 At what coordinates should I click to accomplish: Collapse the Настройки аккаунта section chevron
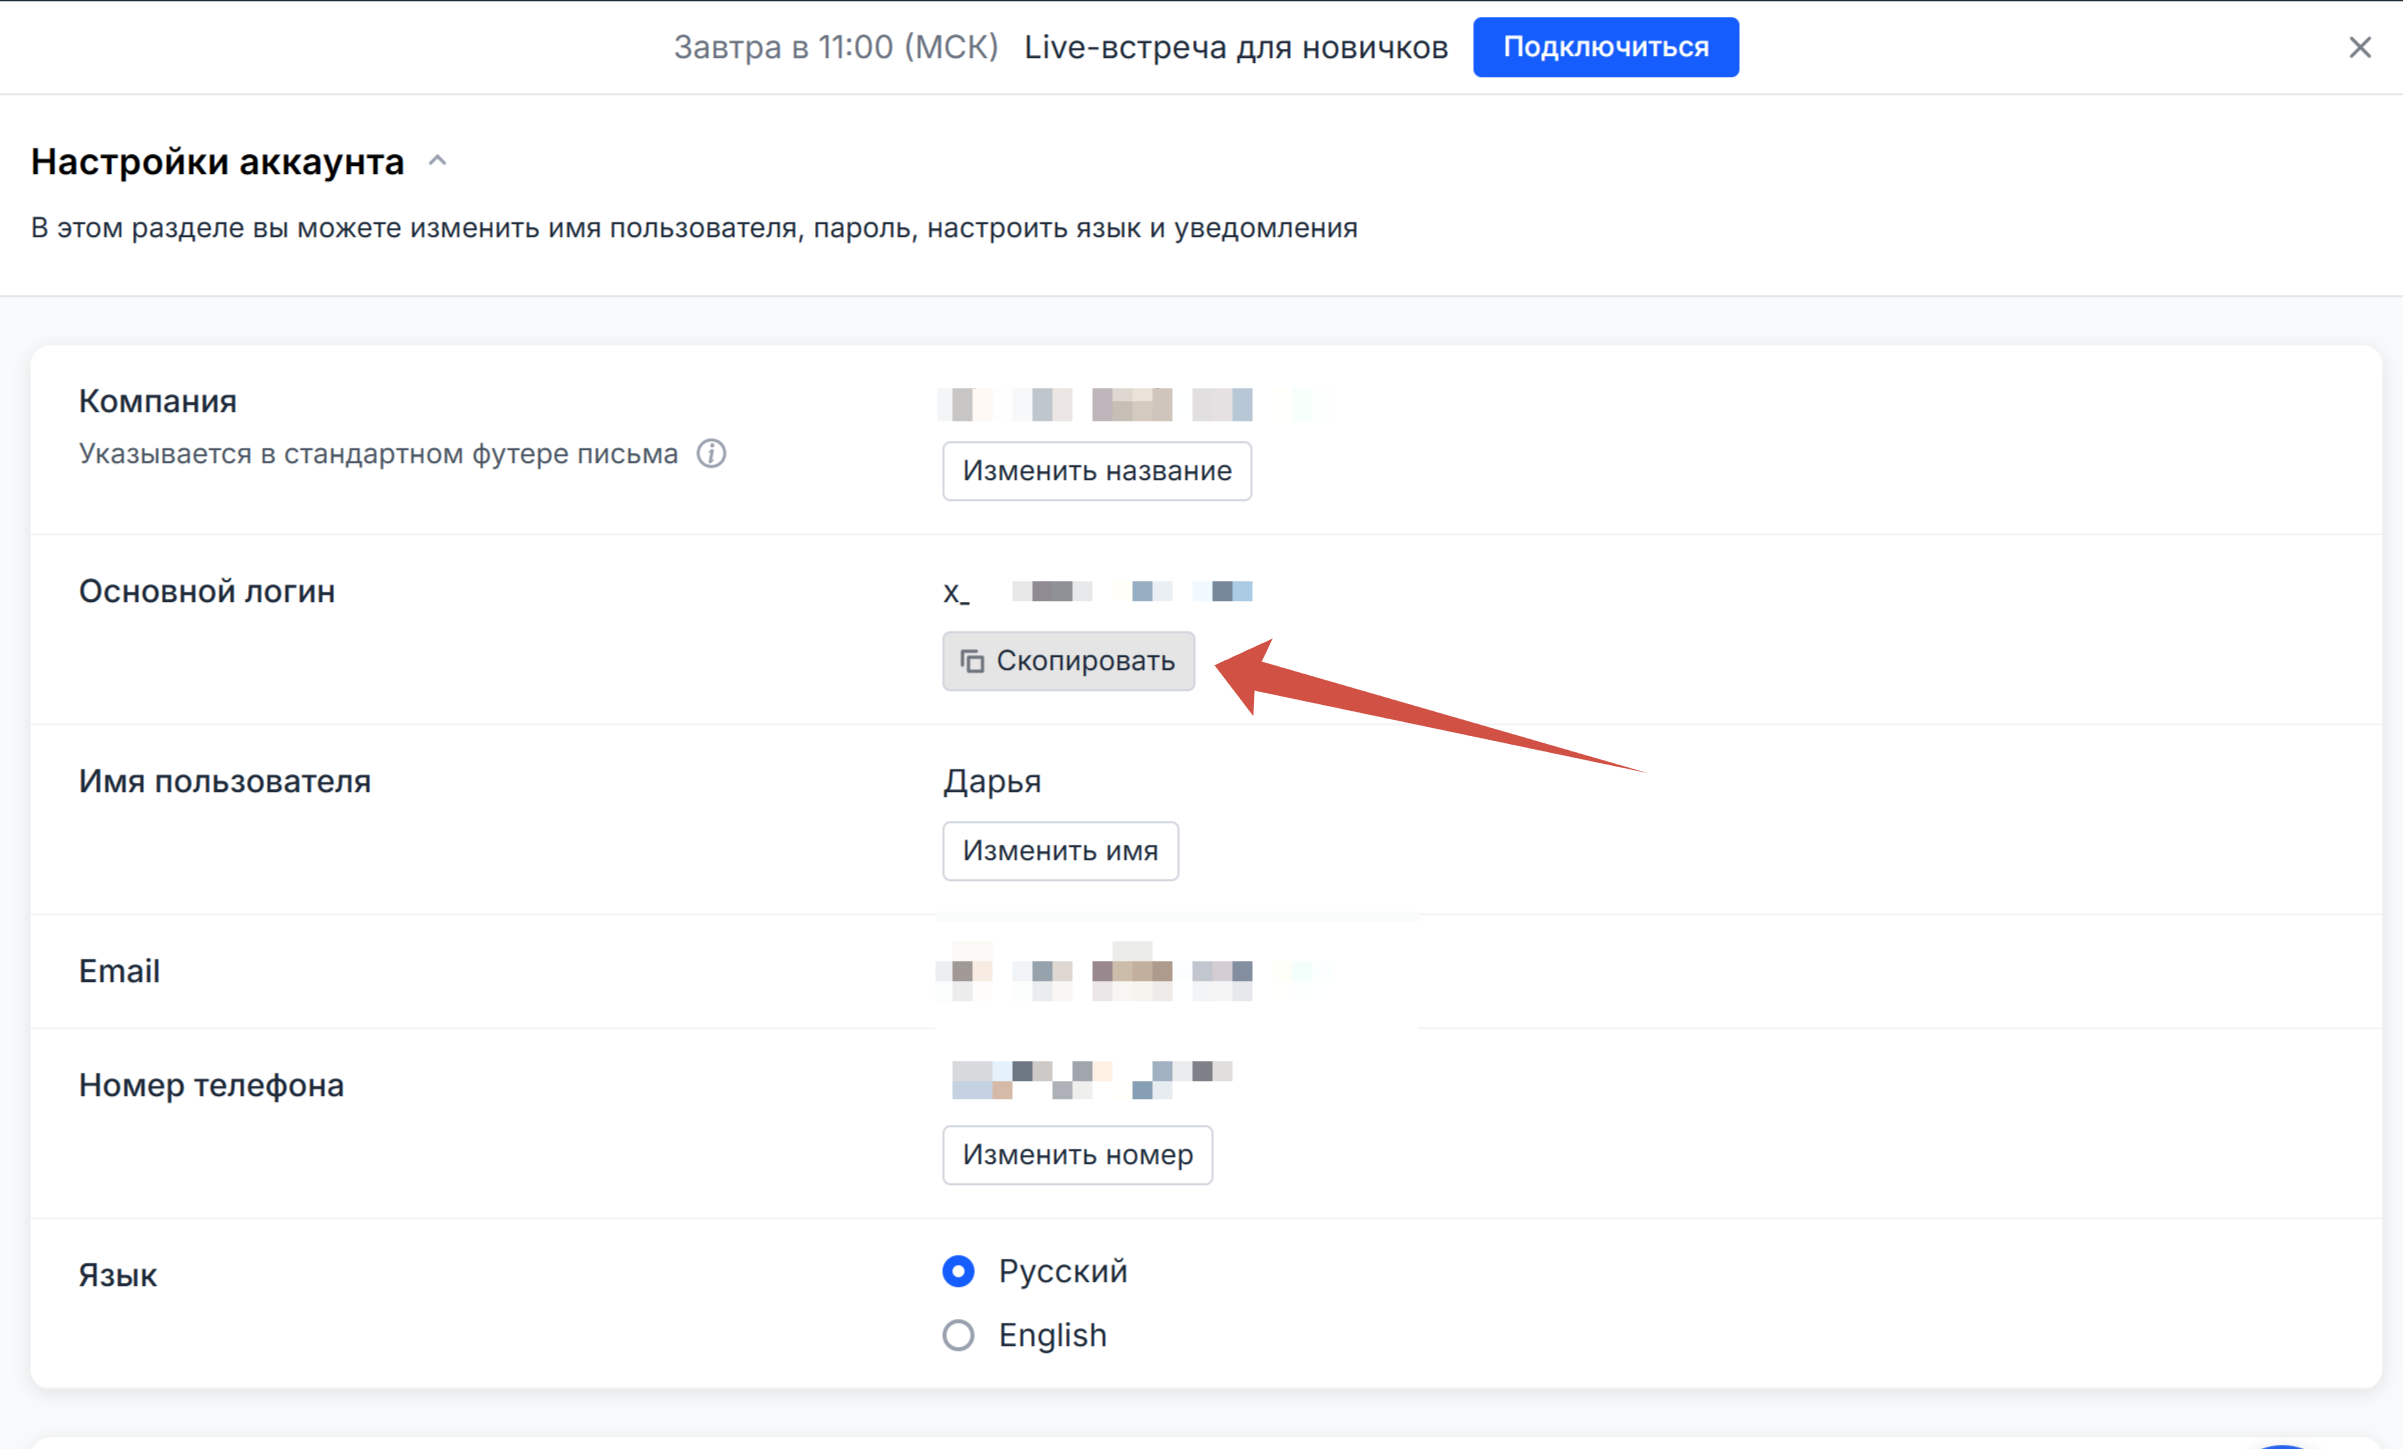coord(437,161)
